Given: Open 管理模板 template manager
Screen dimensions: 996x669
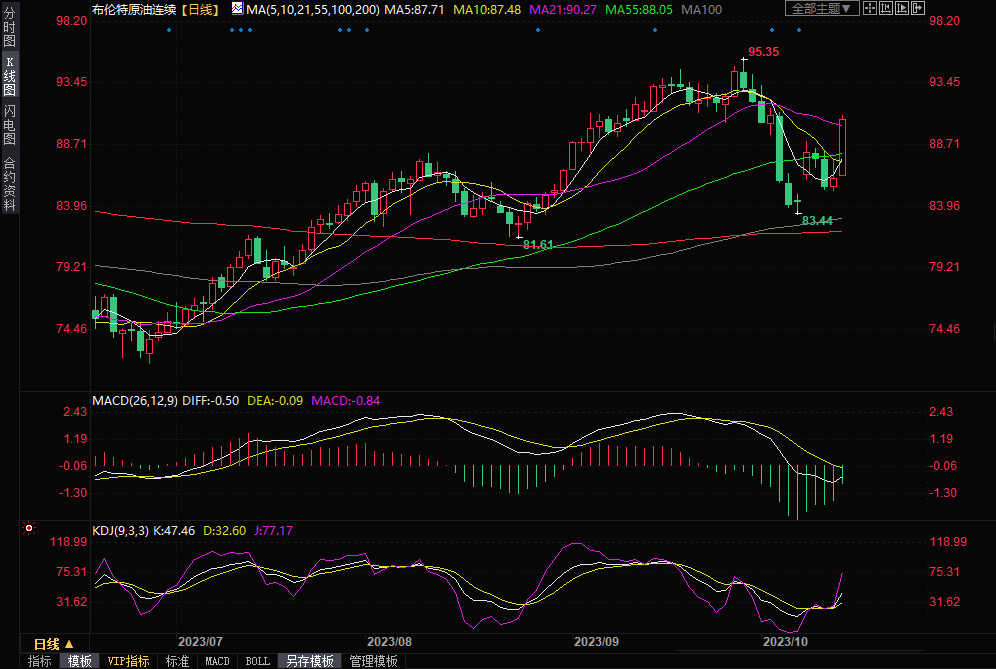Looking at the screenshot, I should [x=373, y=661].
